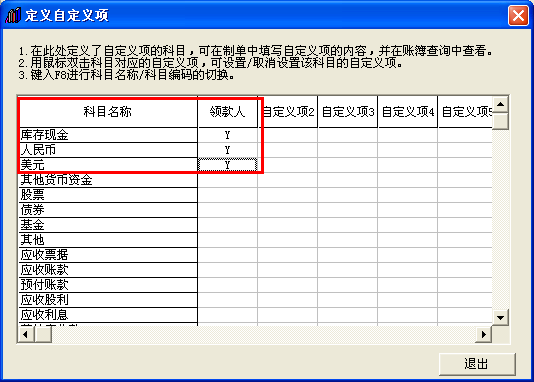Select the 债券 row

tap(108, 210)
